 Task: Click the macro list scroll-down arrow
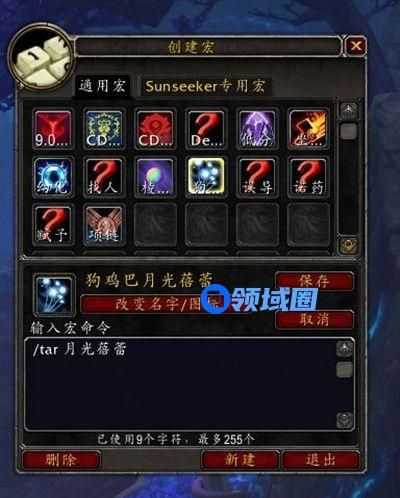pos(348,246)
